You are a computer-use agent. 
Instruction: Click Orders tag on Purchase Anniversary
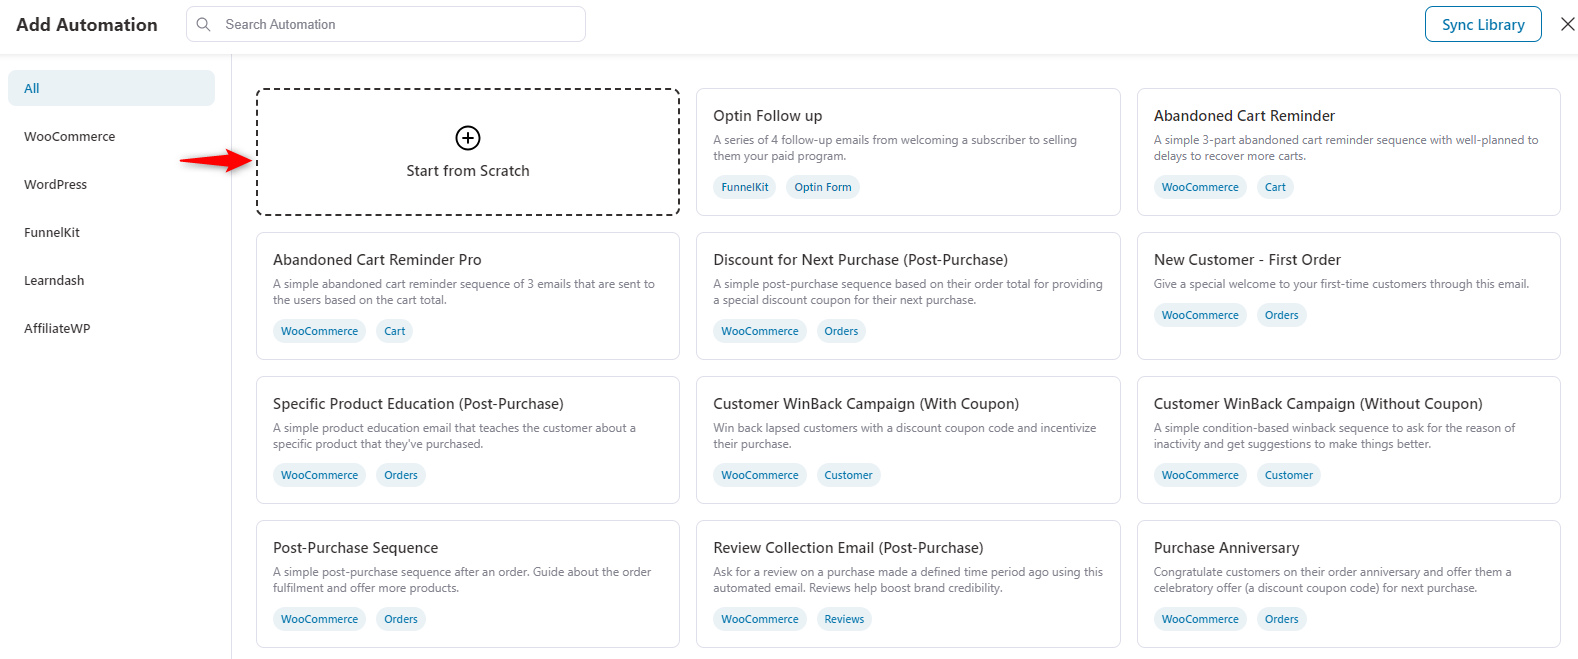pyautogui.click(x=1281, y=619)
